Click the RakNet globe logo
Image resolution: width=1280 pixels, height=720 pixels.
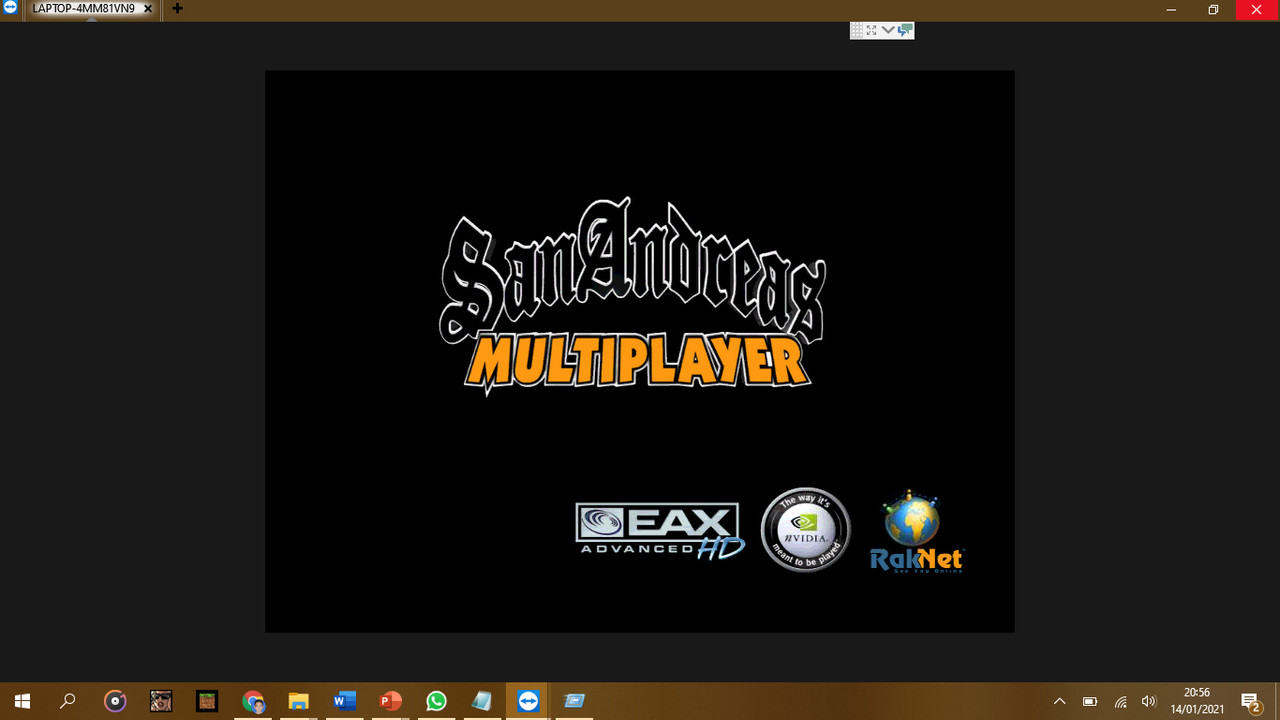coord(916,531)
